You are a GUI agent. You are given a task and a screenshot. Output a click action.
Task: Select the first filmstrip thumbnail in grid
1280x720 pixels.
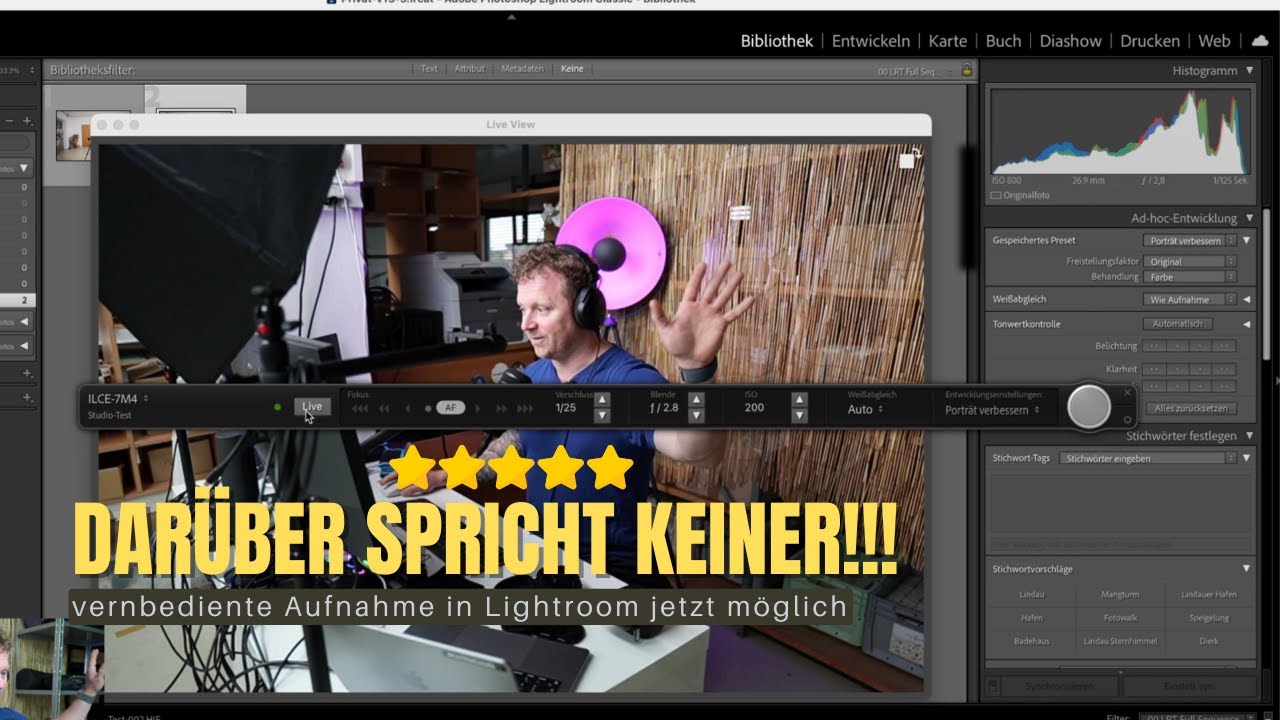pyautogui.click(x=92, y=134)
